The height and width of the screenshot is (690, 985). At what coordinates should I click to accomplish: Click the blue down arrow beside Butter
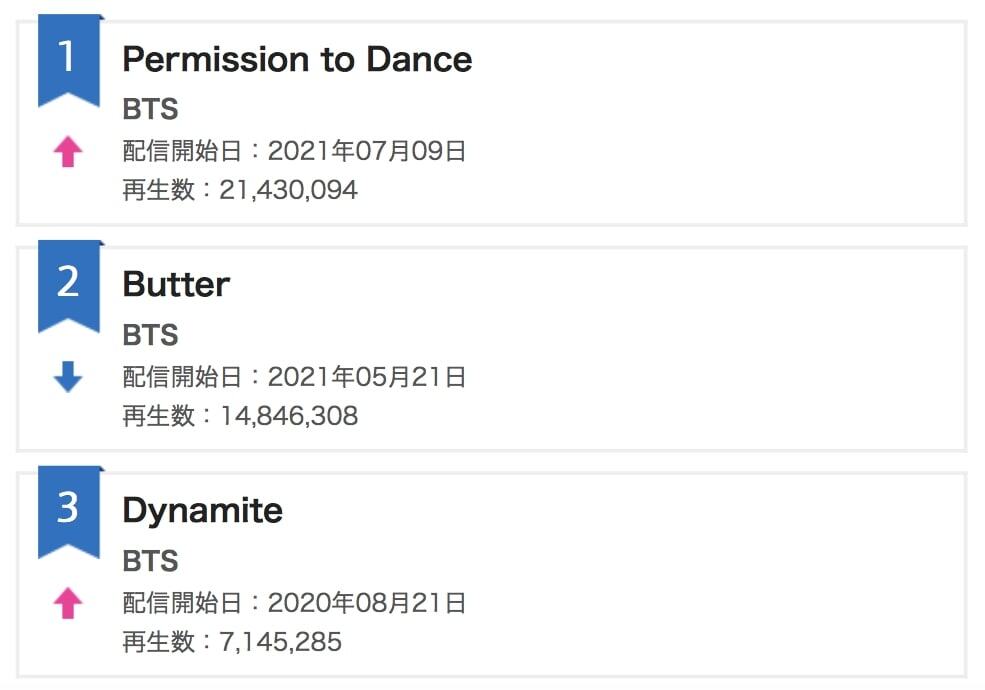pos(68,377)
